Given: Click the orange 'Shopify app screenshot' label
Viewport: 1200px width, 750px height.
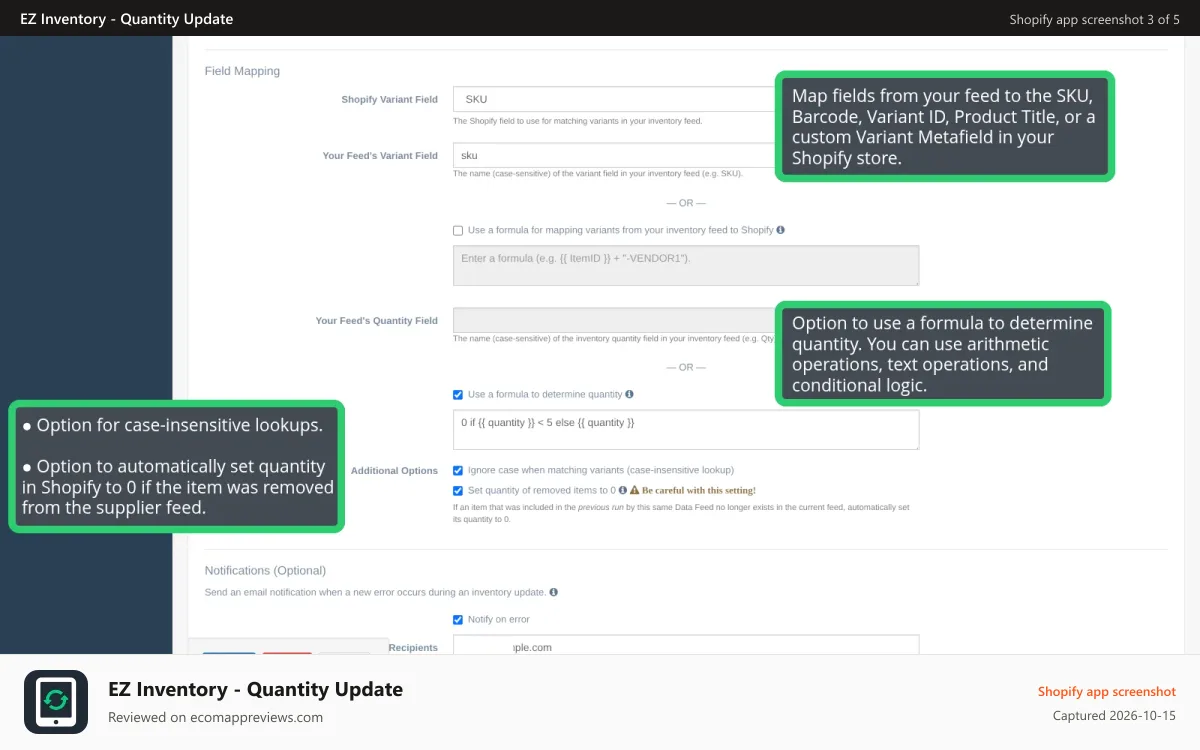Looking at the screenshot, I should tap(1106, 691).
